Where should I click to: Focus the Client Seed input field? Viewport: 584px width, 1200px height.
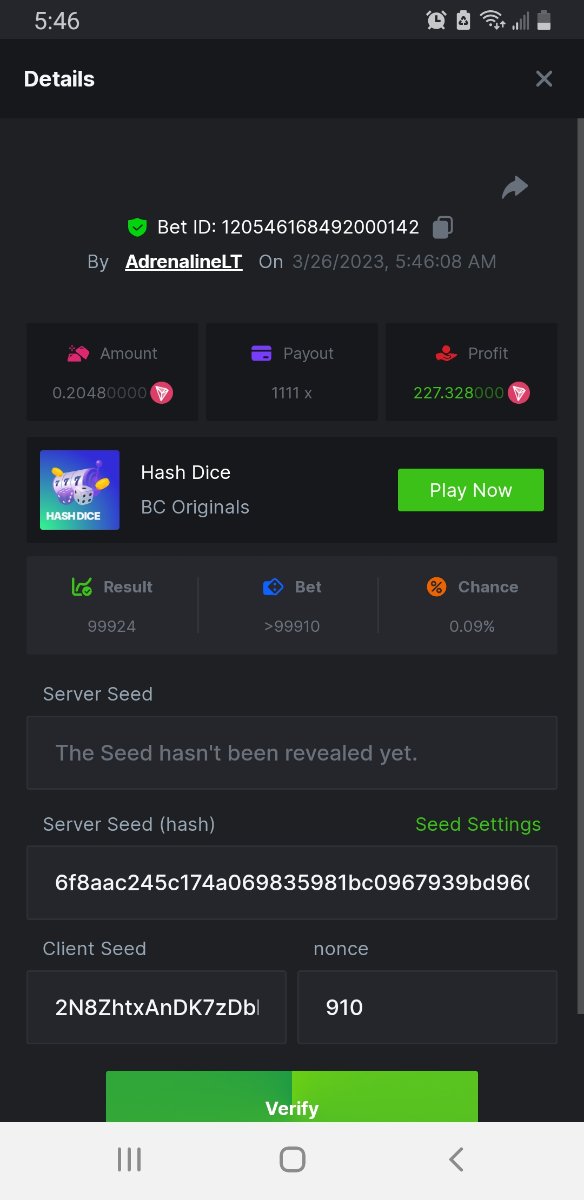[156, 1007]
